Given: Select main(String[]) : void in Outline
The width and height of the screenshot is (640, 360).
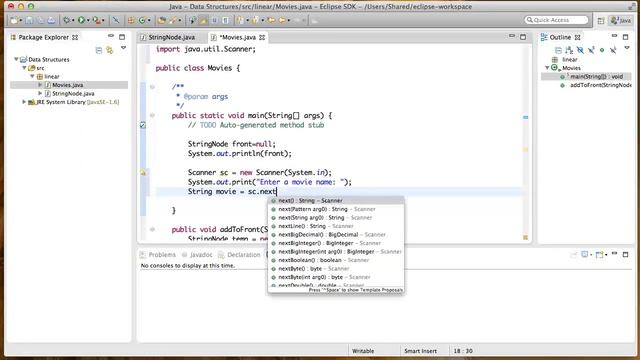Looking at the screenshot, I should 596,76.
